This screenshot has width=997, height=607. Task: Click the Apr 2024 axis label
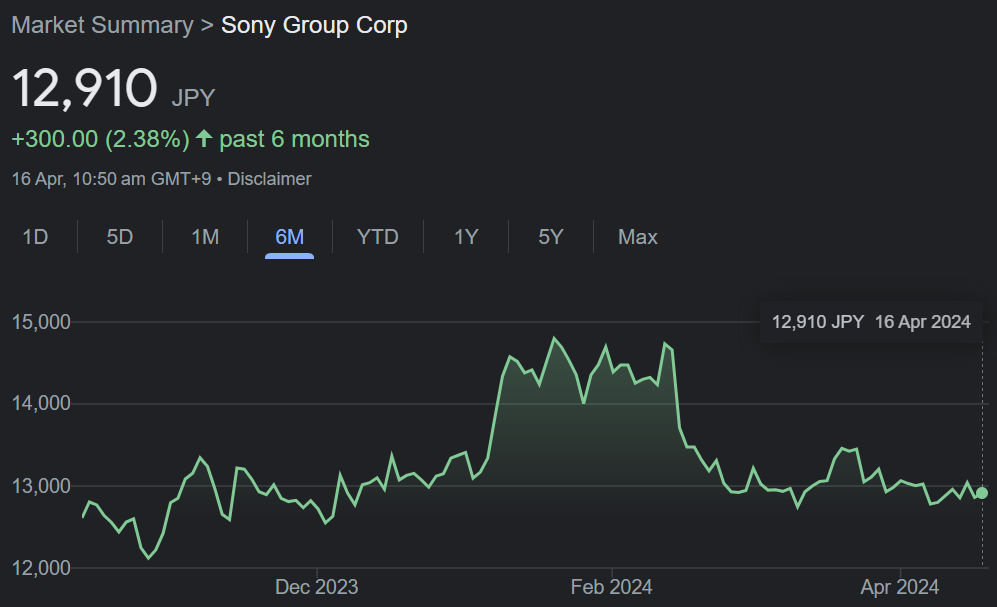tap(899, 587)
